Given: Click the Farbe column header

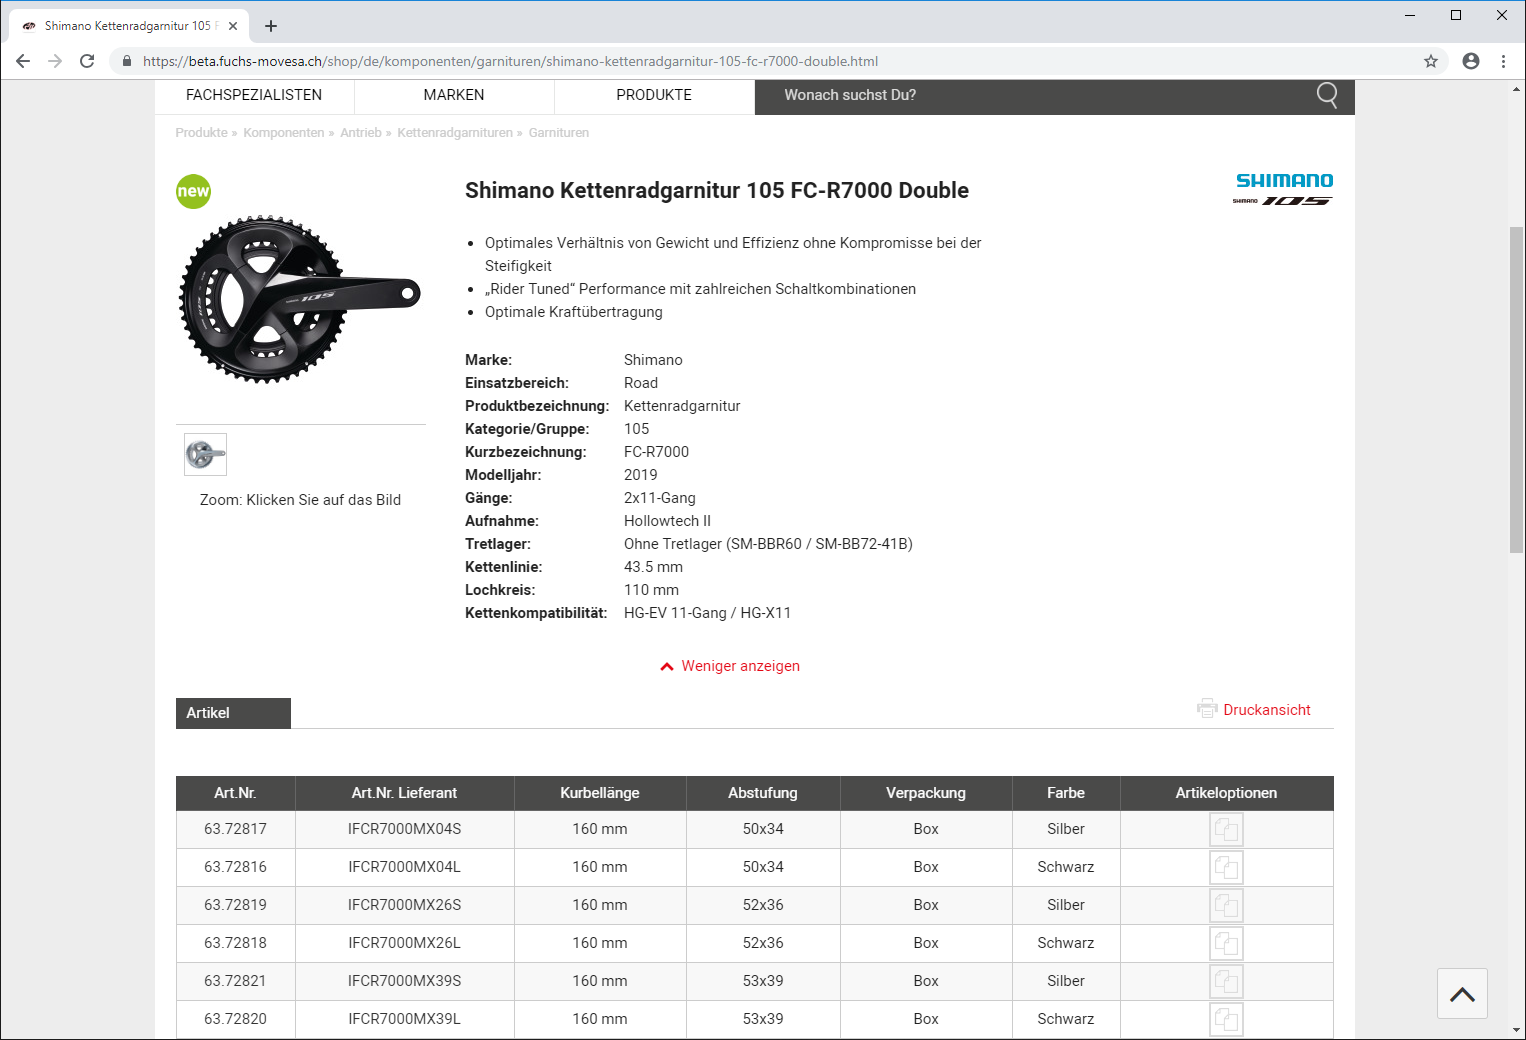Looking at the screenshot, I should (x=1066, y=793).
